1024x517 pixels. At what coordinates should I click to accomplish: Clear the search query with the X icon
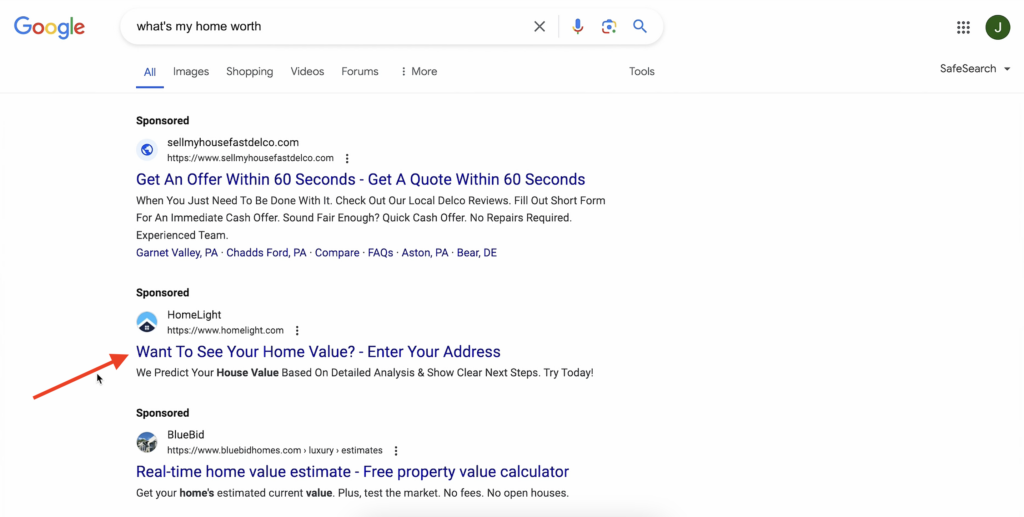pyautogui.click(x=539, y=27)
